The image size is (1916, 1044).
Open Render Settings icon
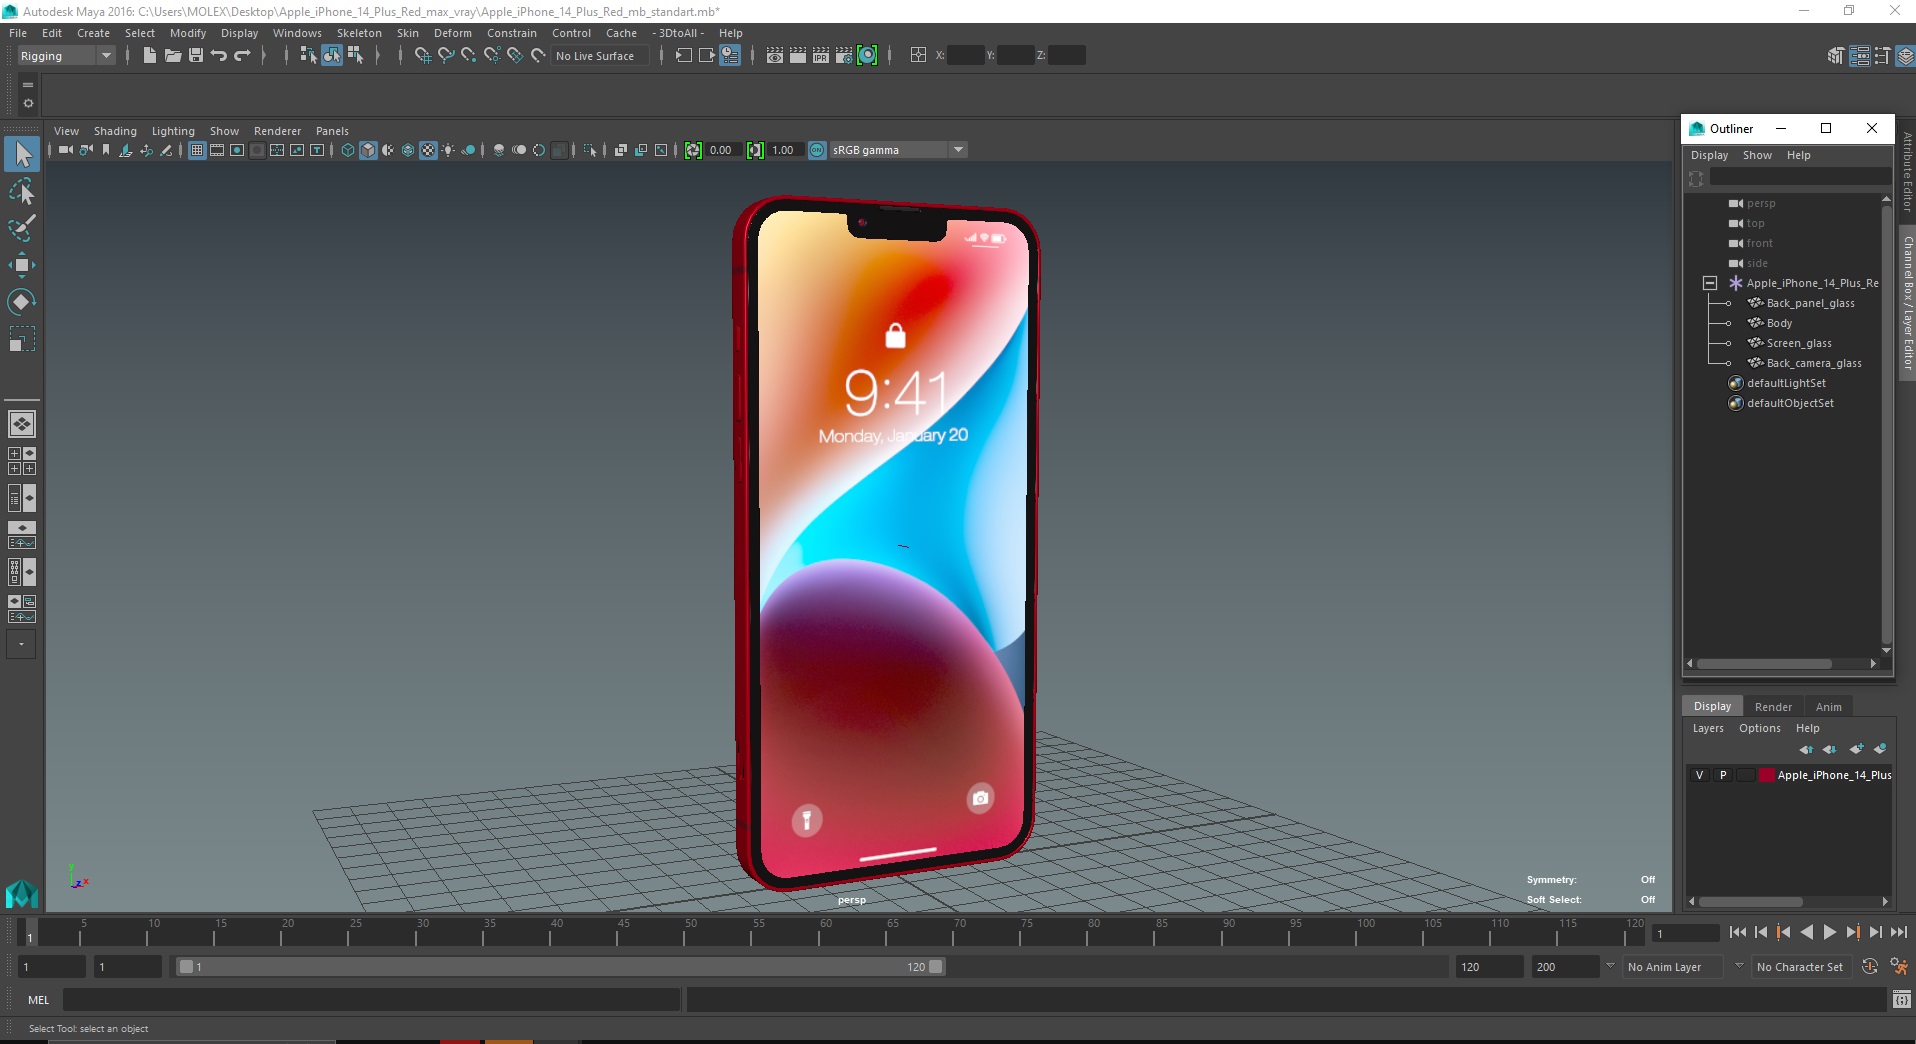point(844,56)
